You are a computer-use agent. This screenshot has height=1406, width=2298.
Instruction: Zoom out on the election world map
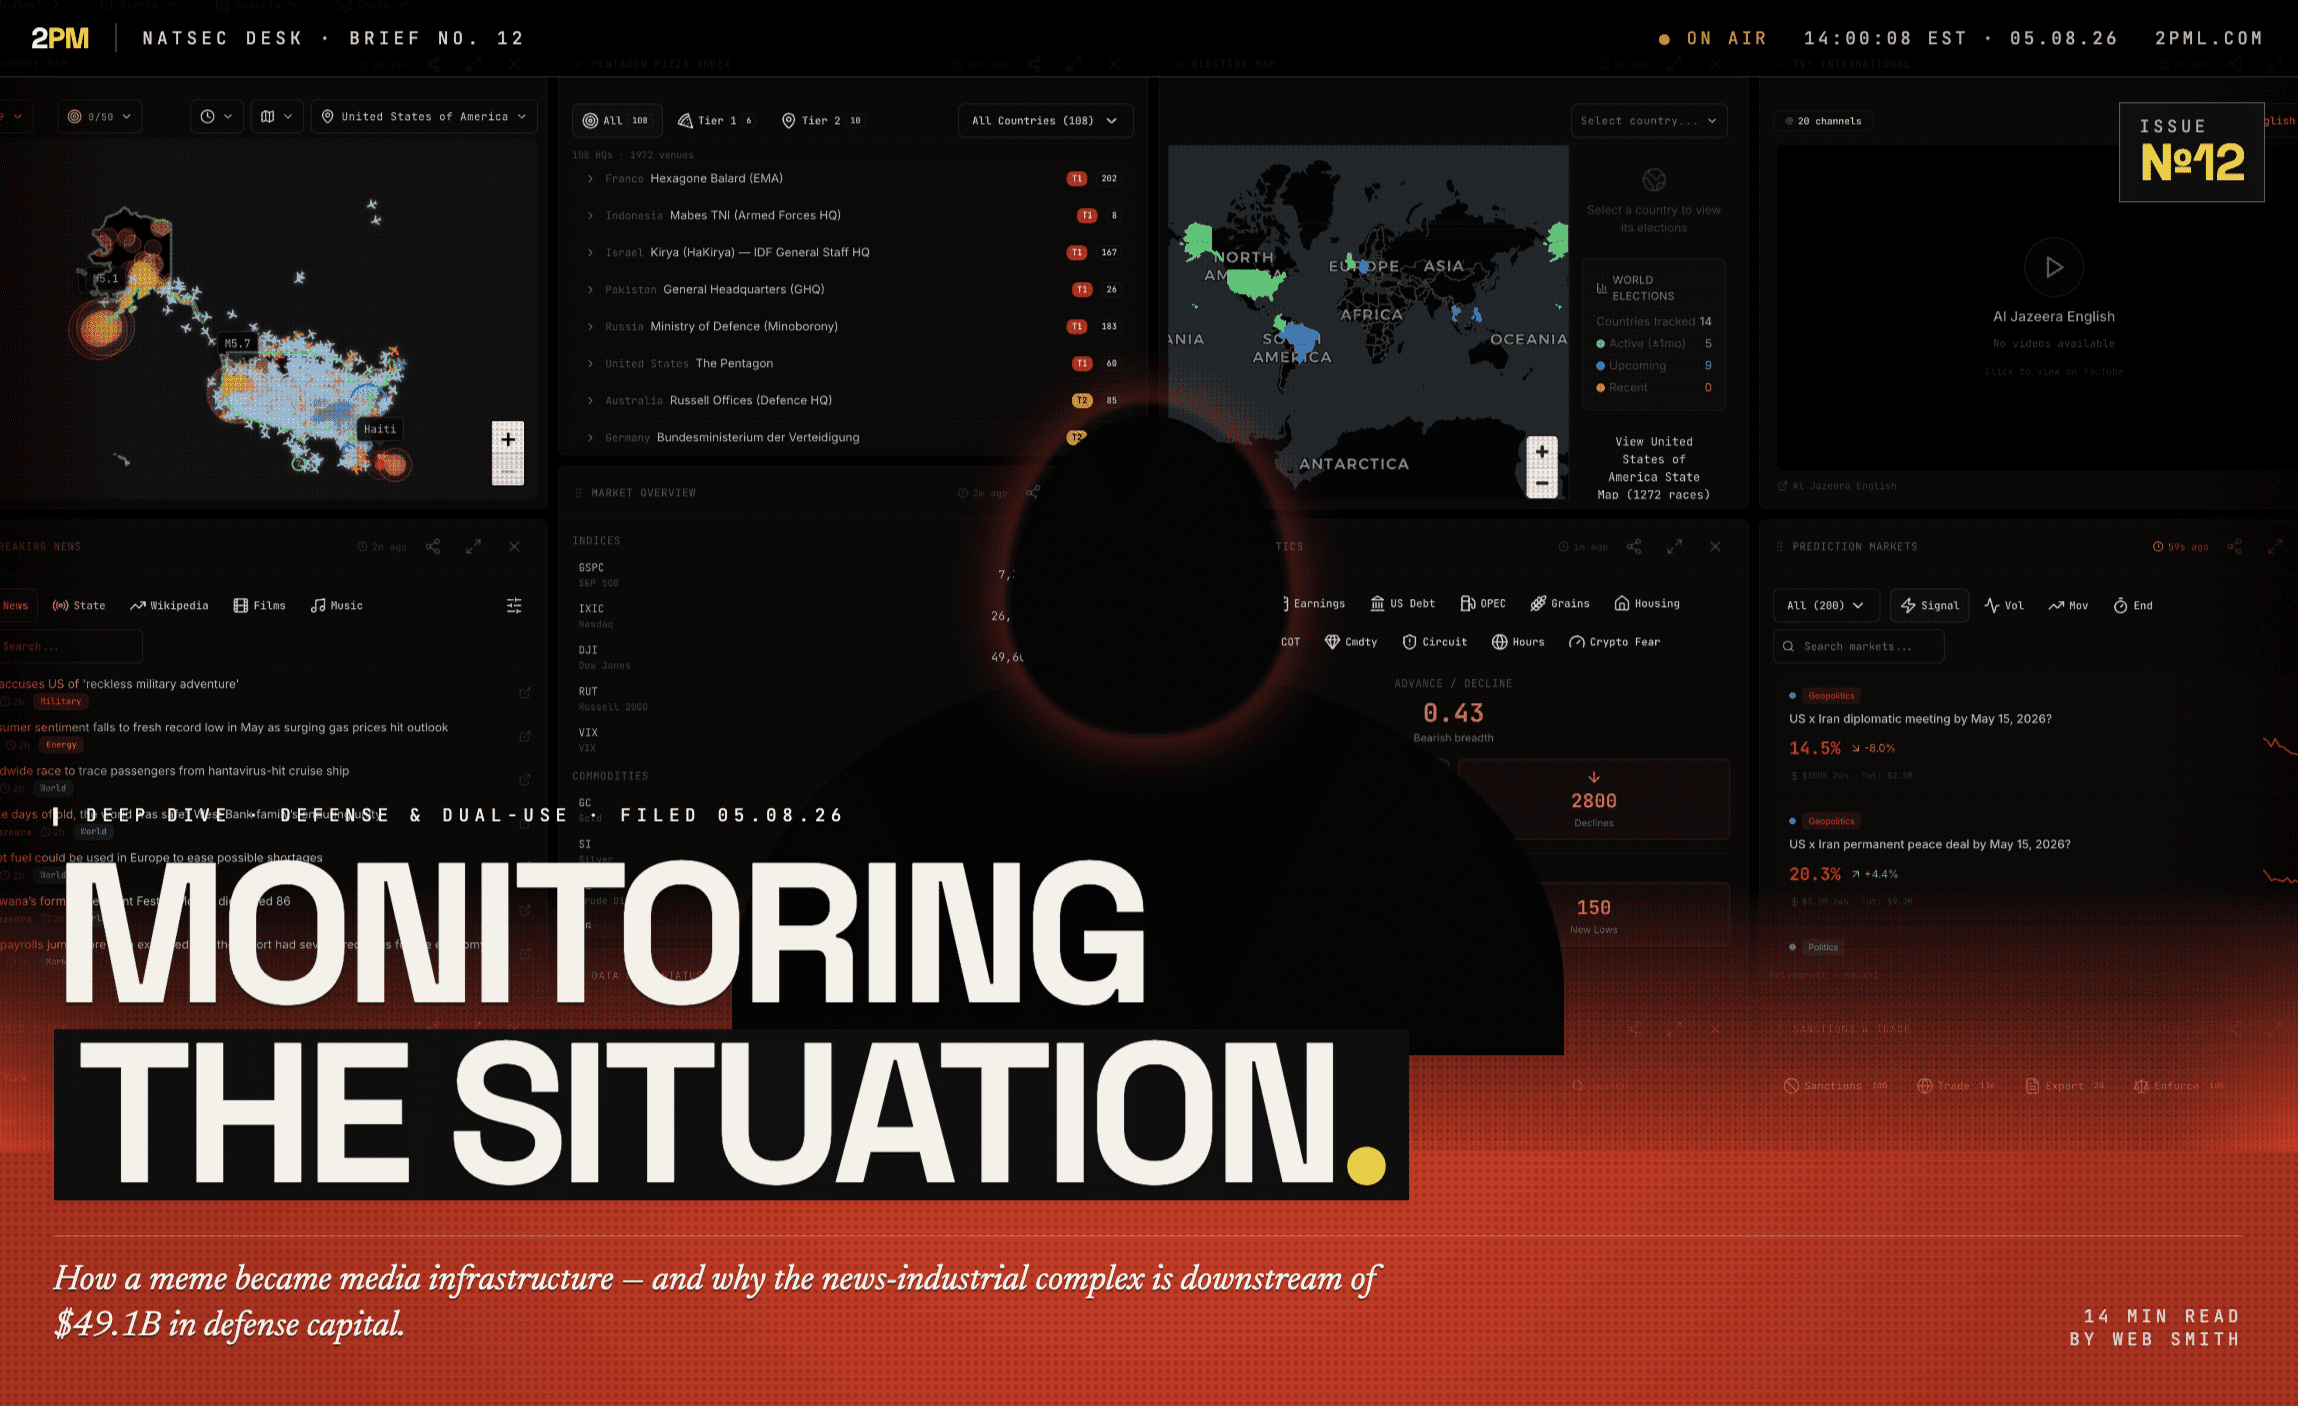pyautogui.click(x=1542, y=483)
